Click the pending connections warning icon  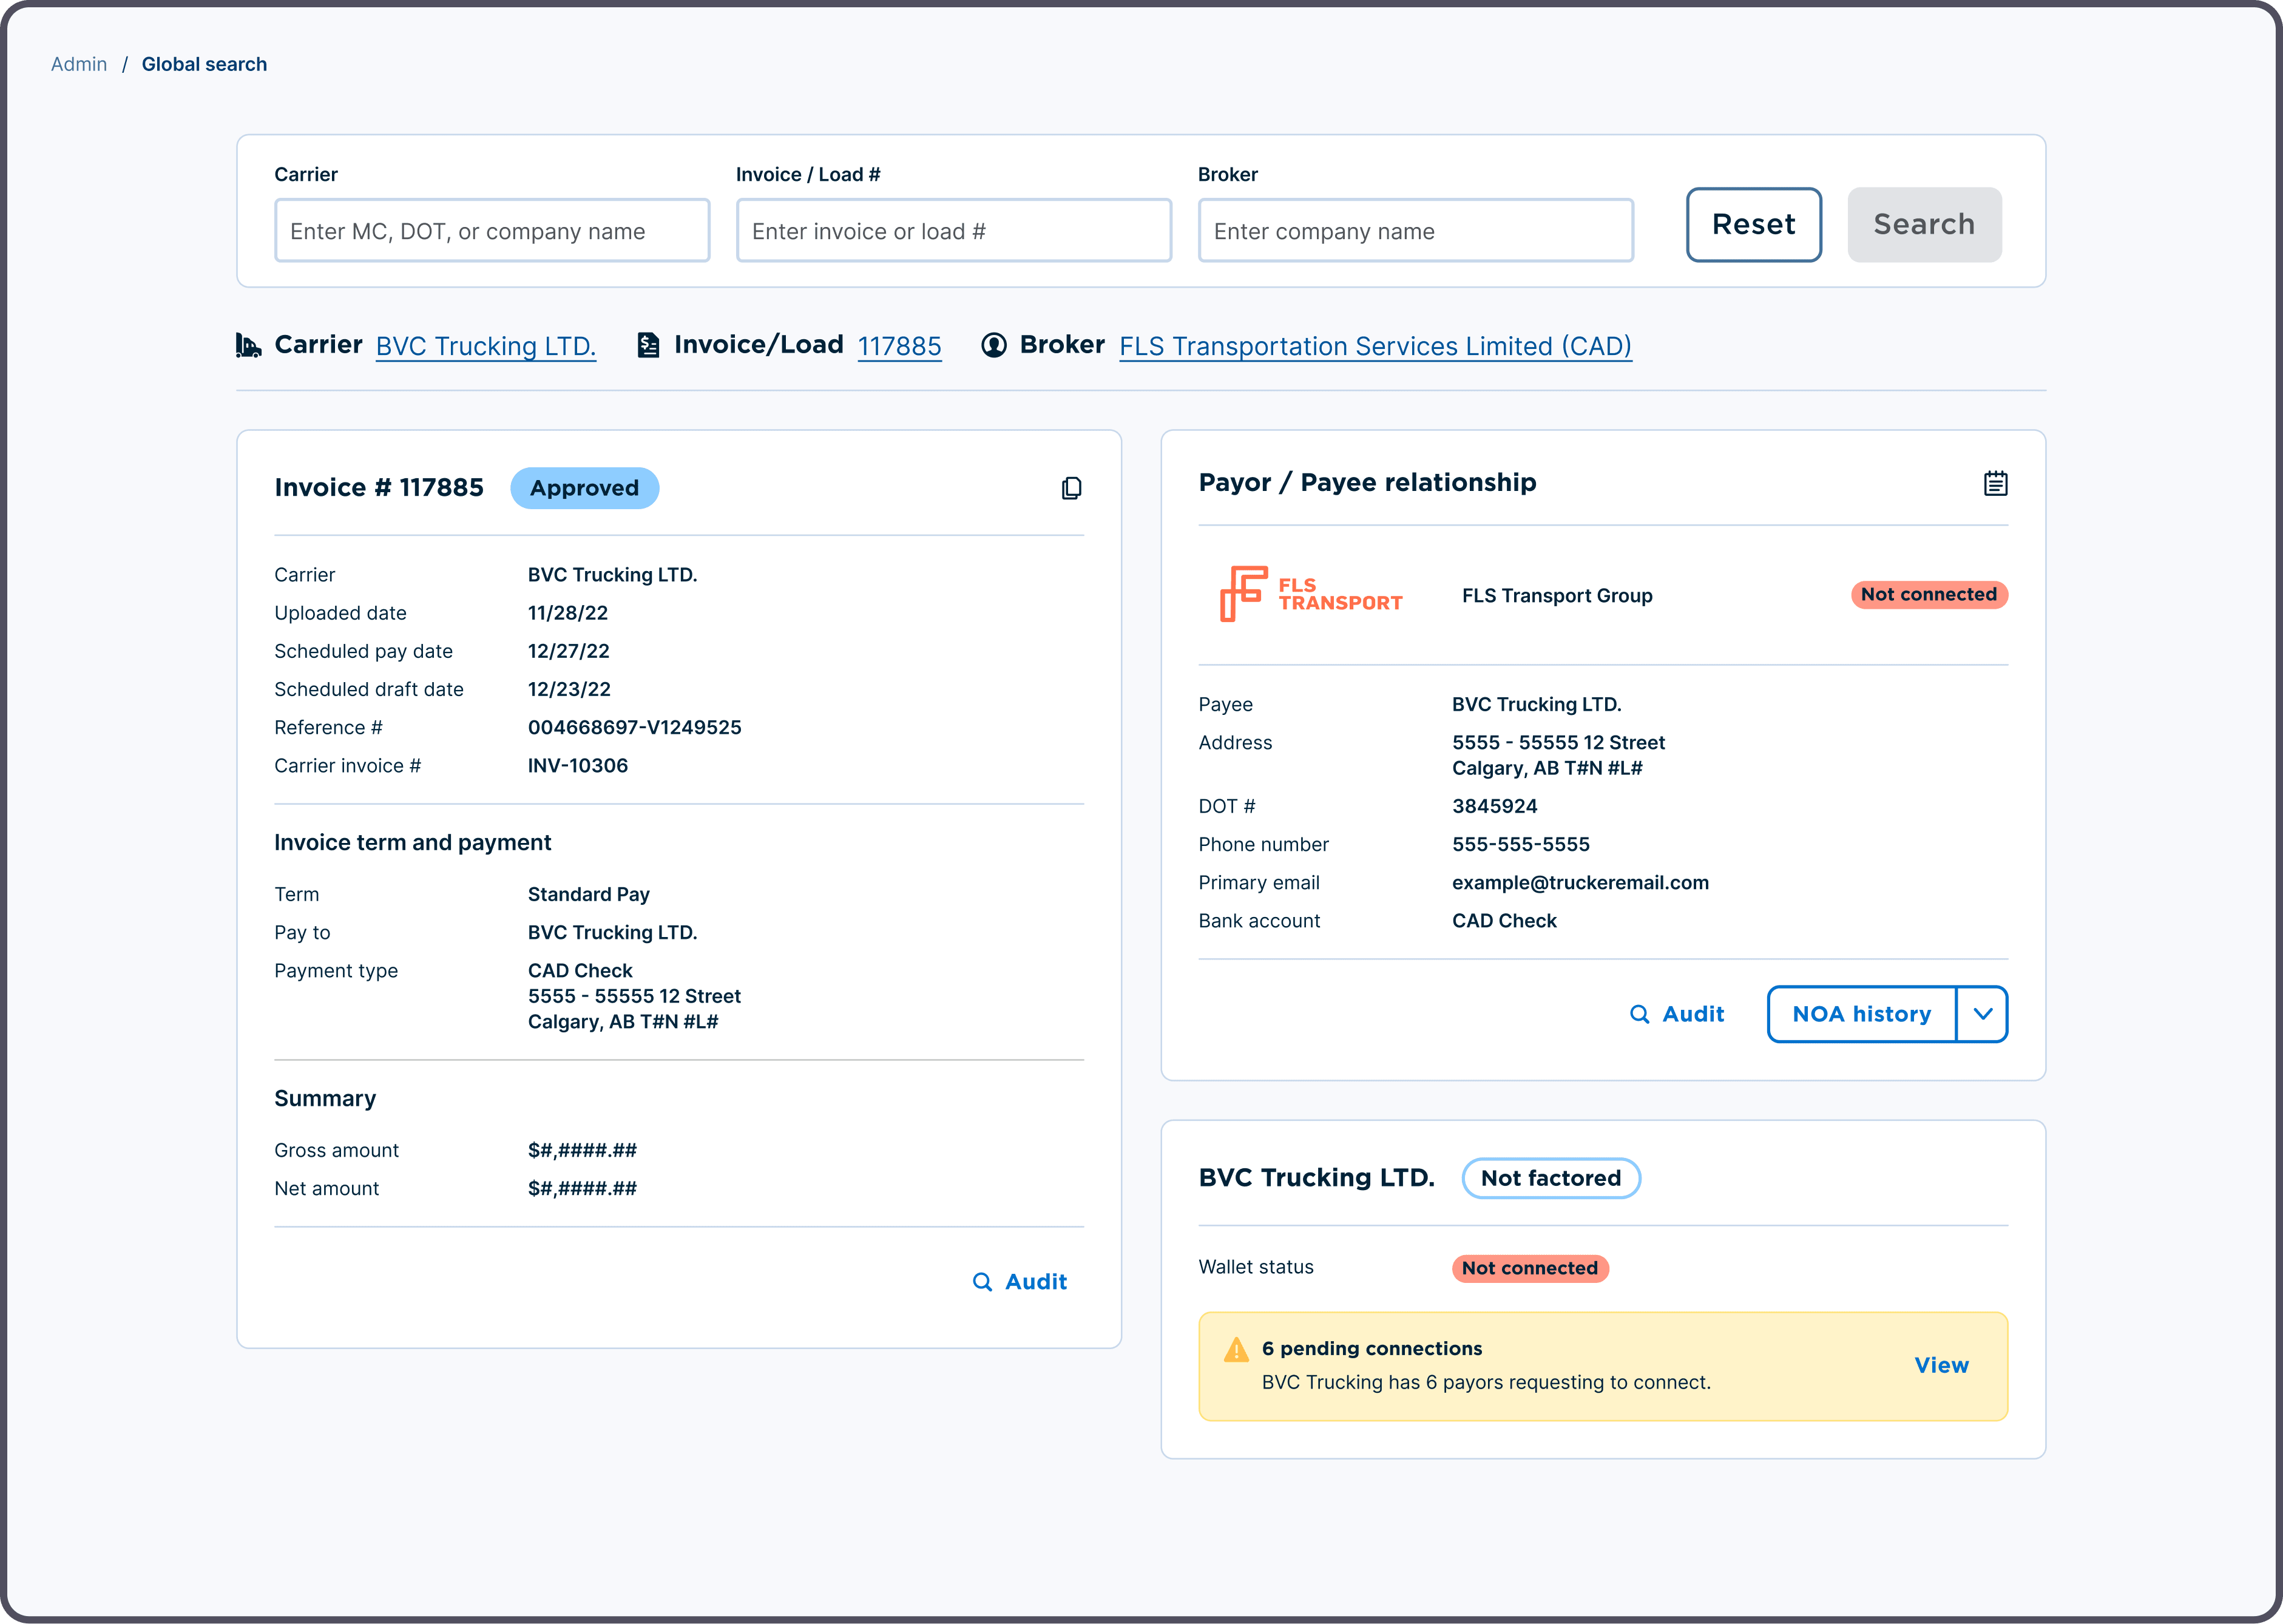click(x=1236, y=1350)
